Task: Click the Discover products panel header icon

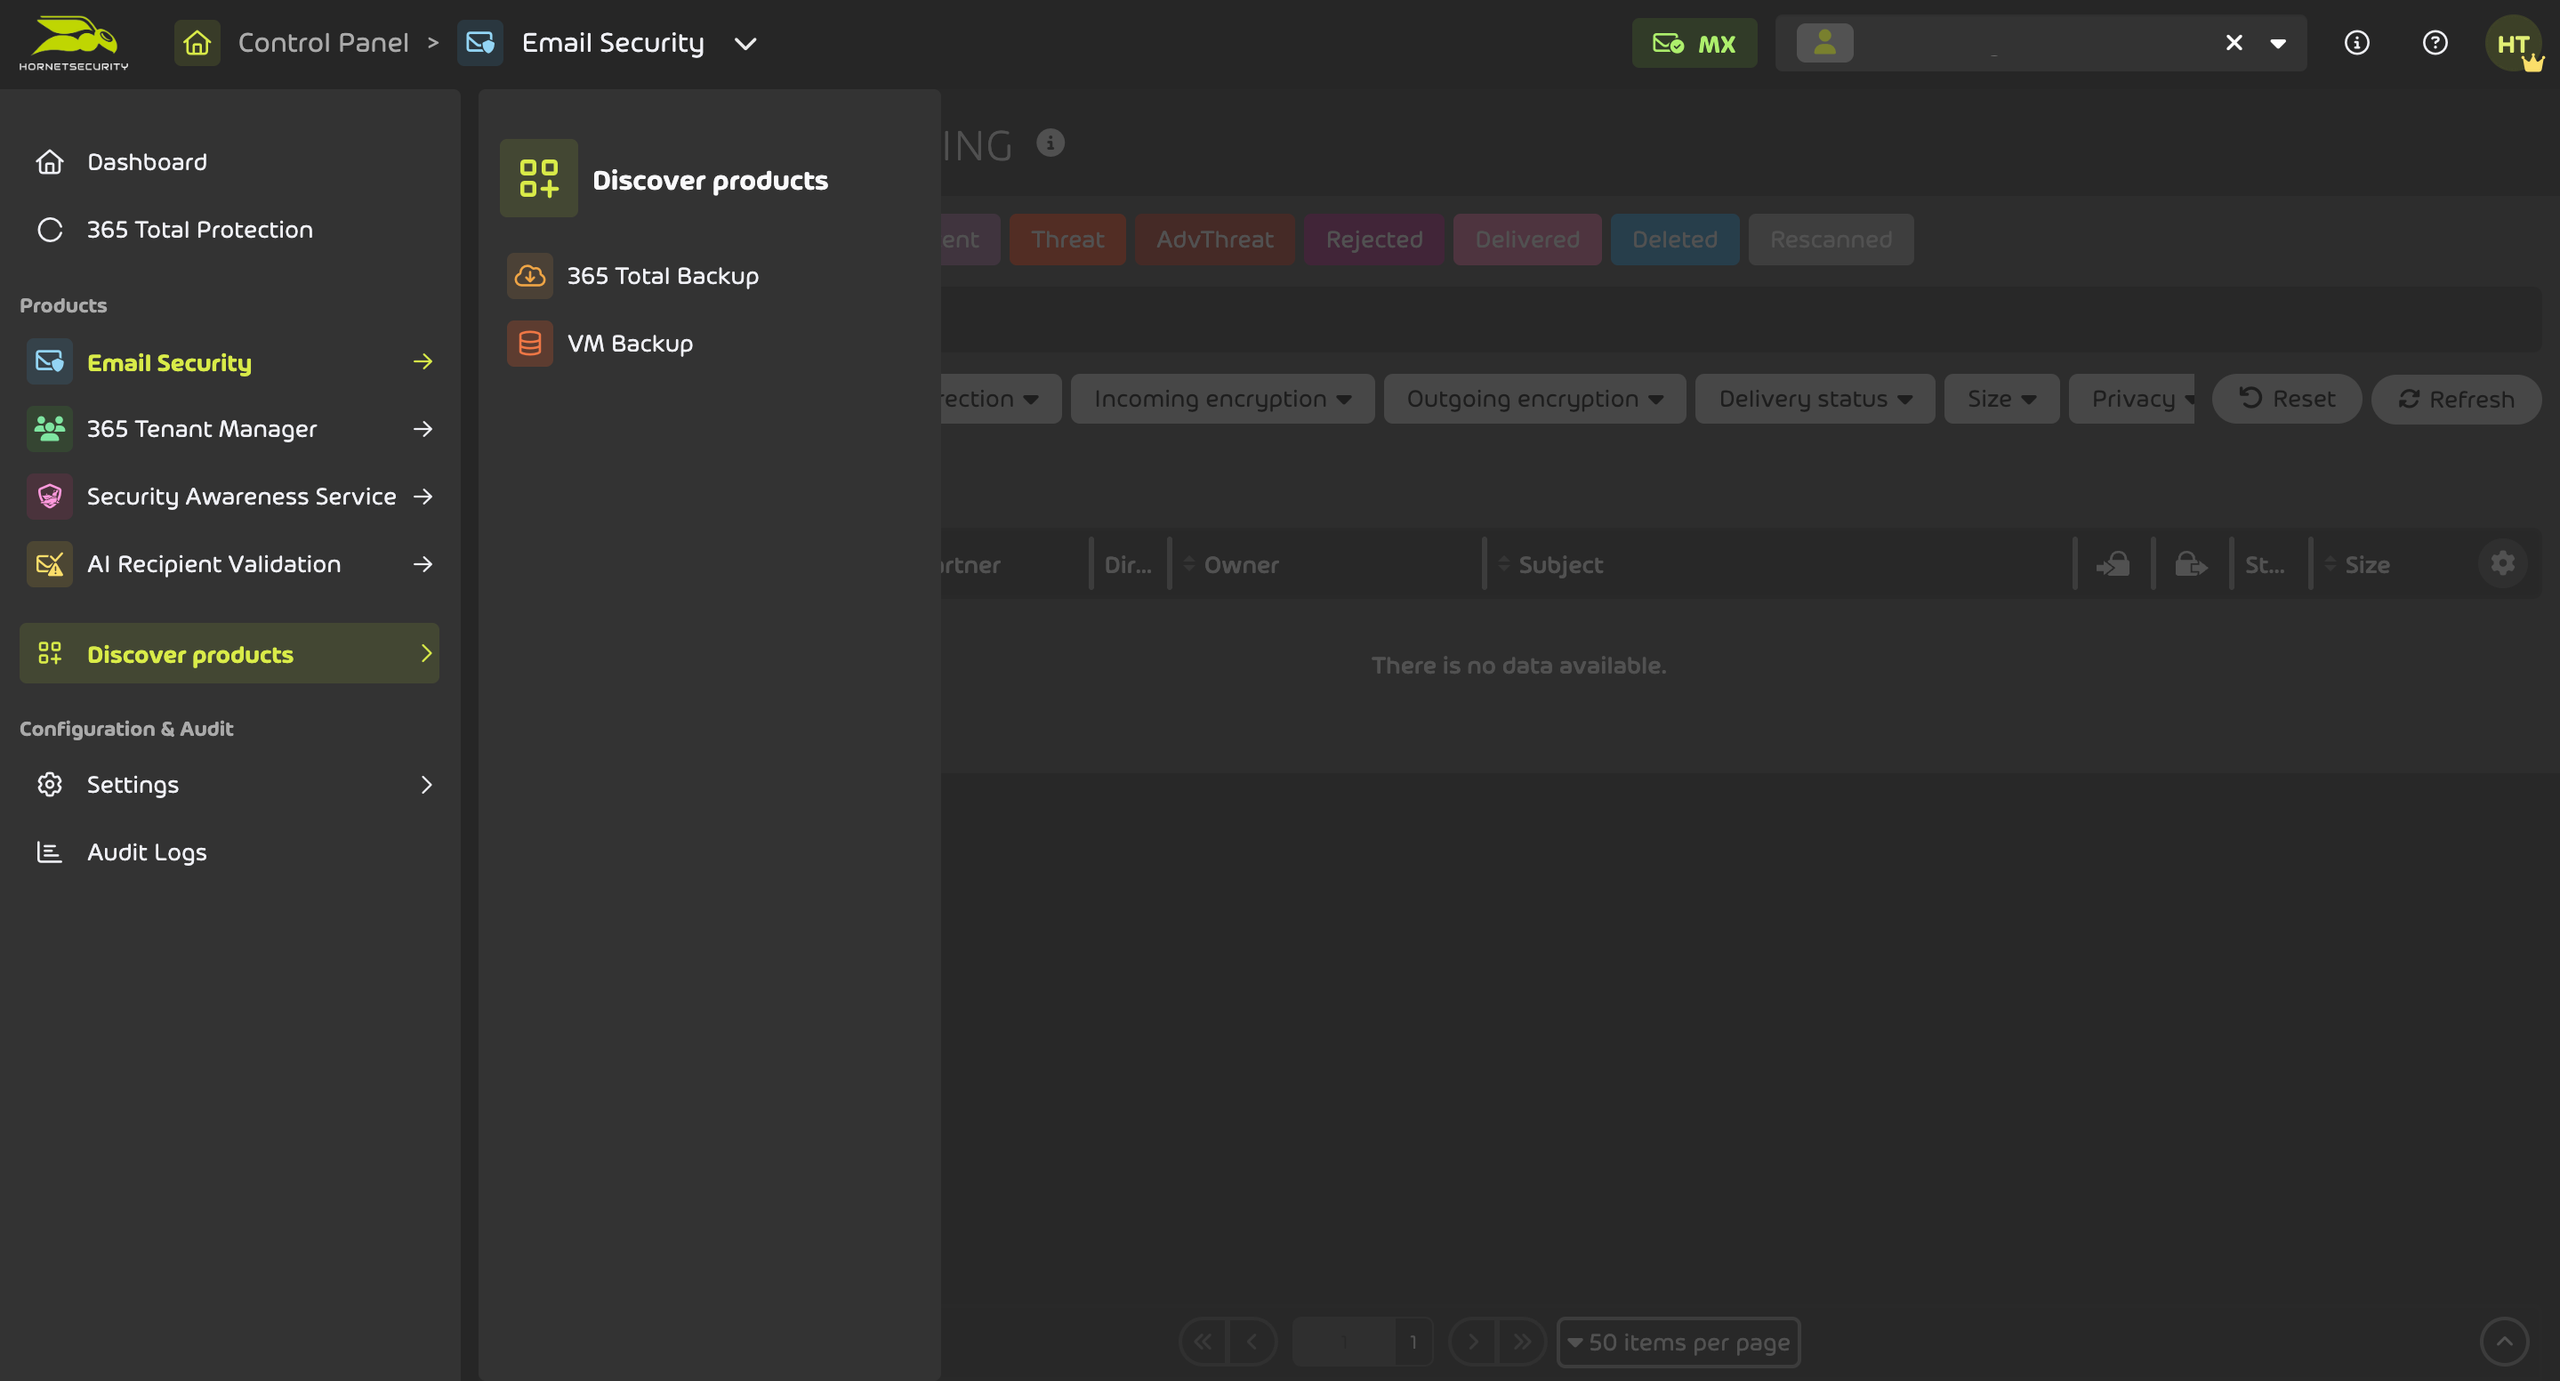Action: (539, 179)
